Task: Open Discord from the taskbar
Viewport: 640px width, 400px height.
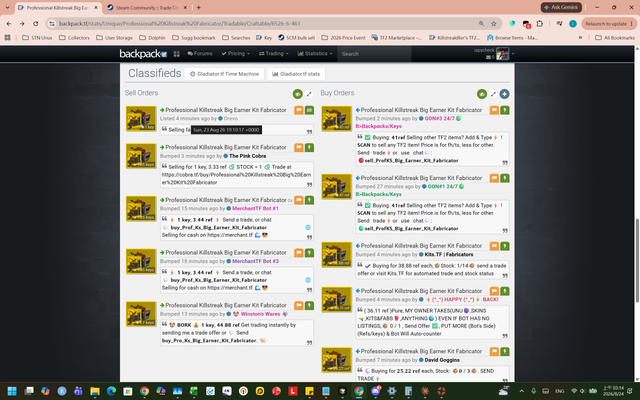Action: pyautogui.click(x=375, y=391)
